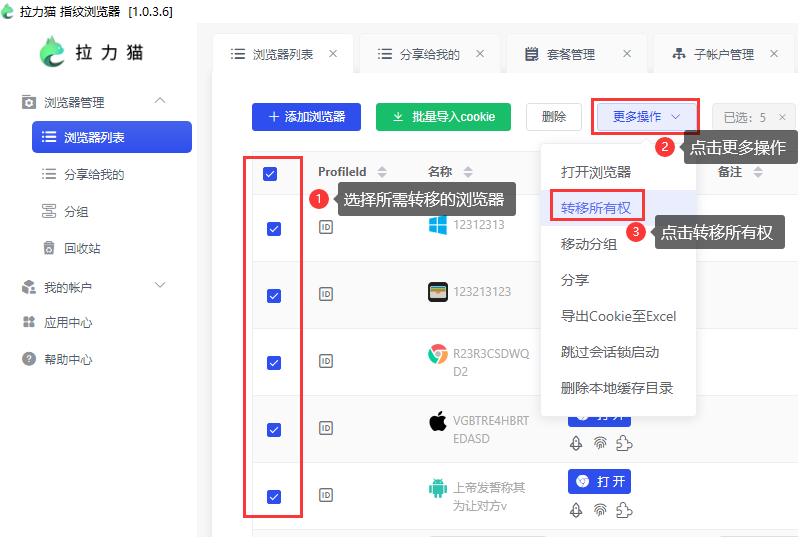The height and width of the screenshot is (537, 798).
Task: Collapse the 浏览器管理 sidebar section
Action: [160, 101]
